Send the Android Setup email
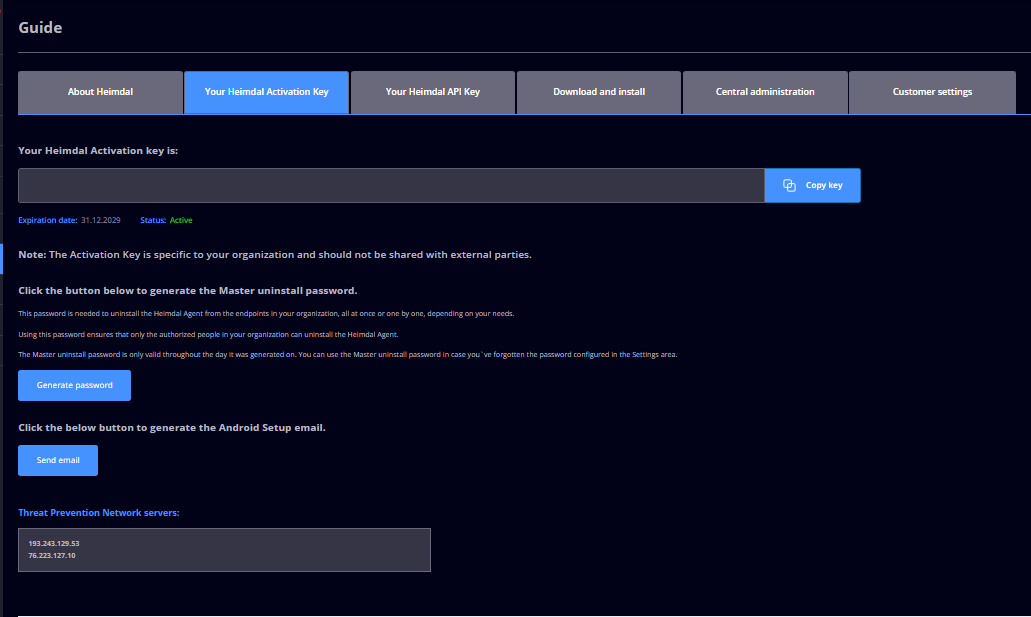 58,460
